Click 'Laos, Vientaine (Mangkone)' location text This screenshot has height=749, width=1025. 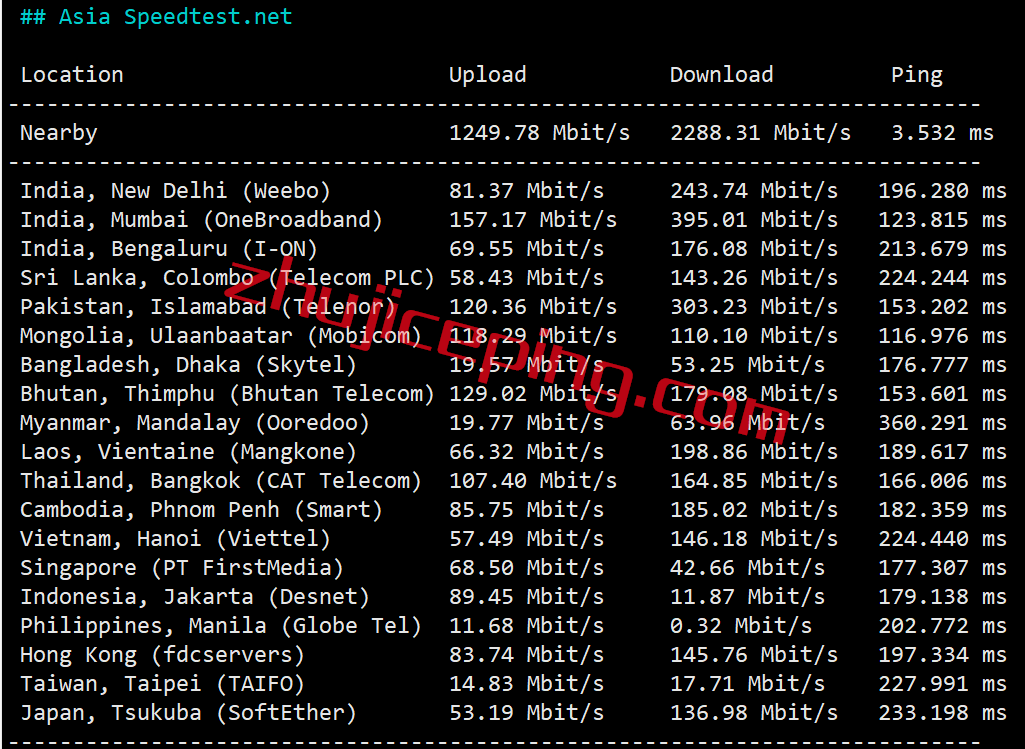tap(188, 452)
